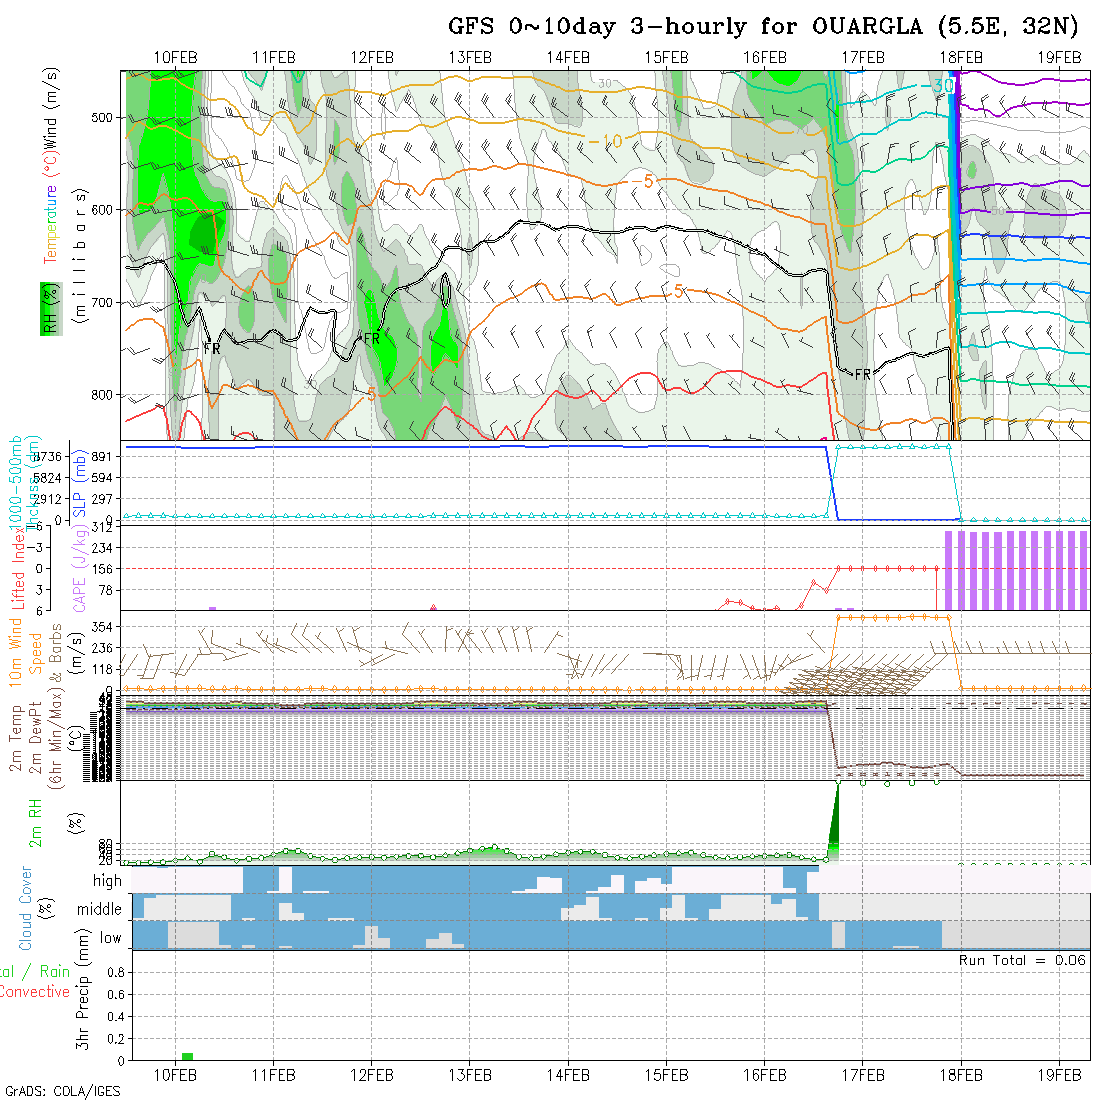Click the cyan -30 contour label
This screenshot has width=1100, height=1100.
[x=937, y=86]
